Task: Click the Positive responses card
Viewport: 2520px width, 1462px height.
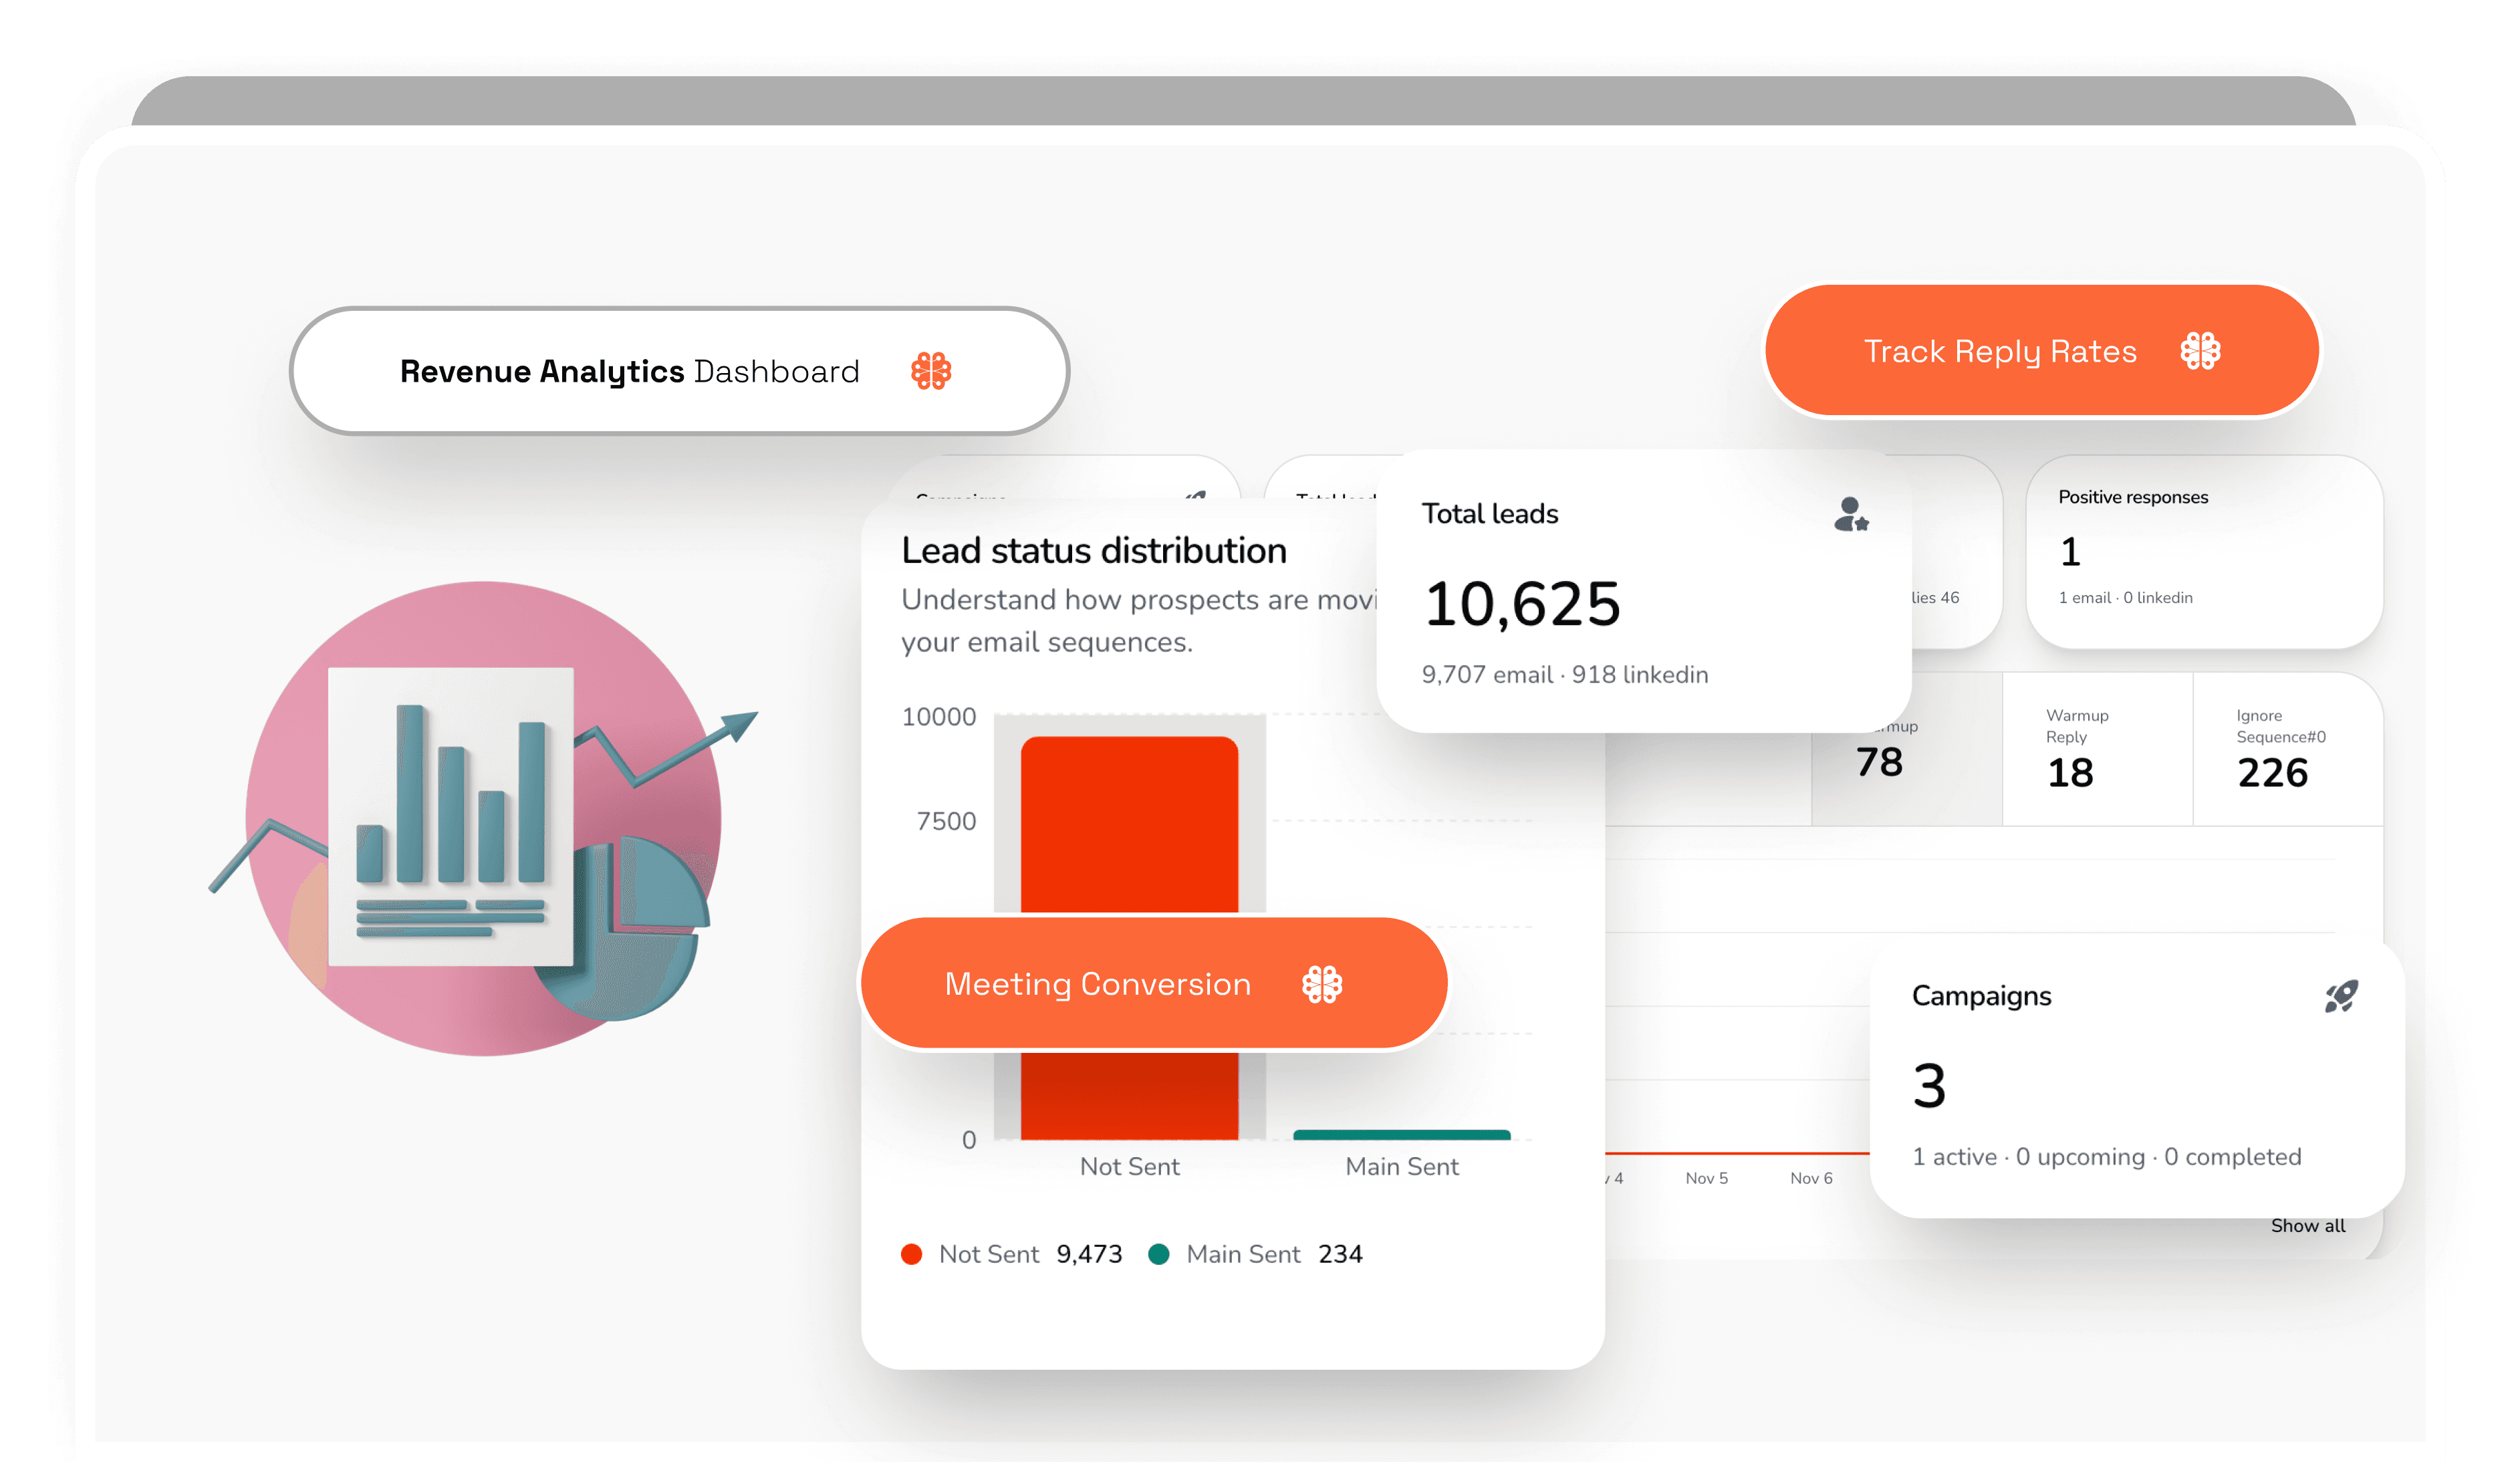Action: (x=2204, y=551)
